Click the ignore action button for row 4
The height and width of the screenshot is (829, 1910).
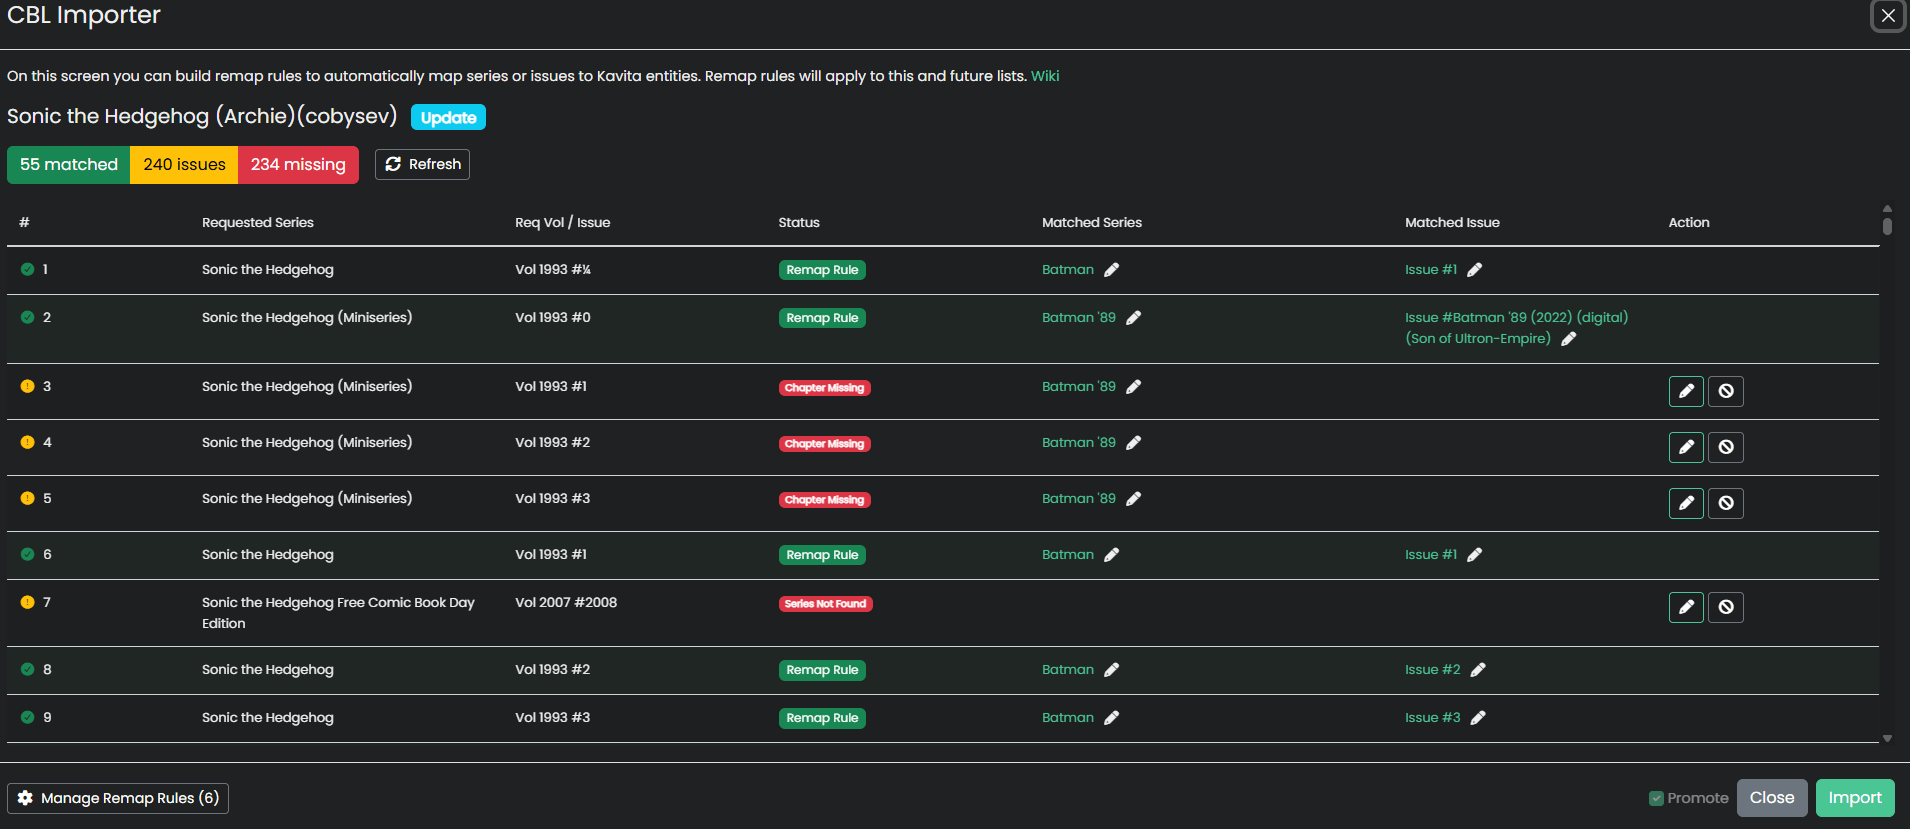tap(1726, 447)
